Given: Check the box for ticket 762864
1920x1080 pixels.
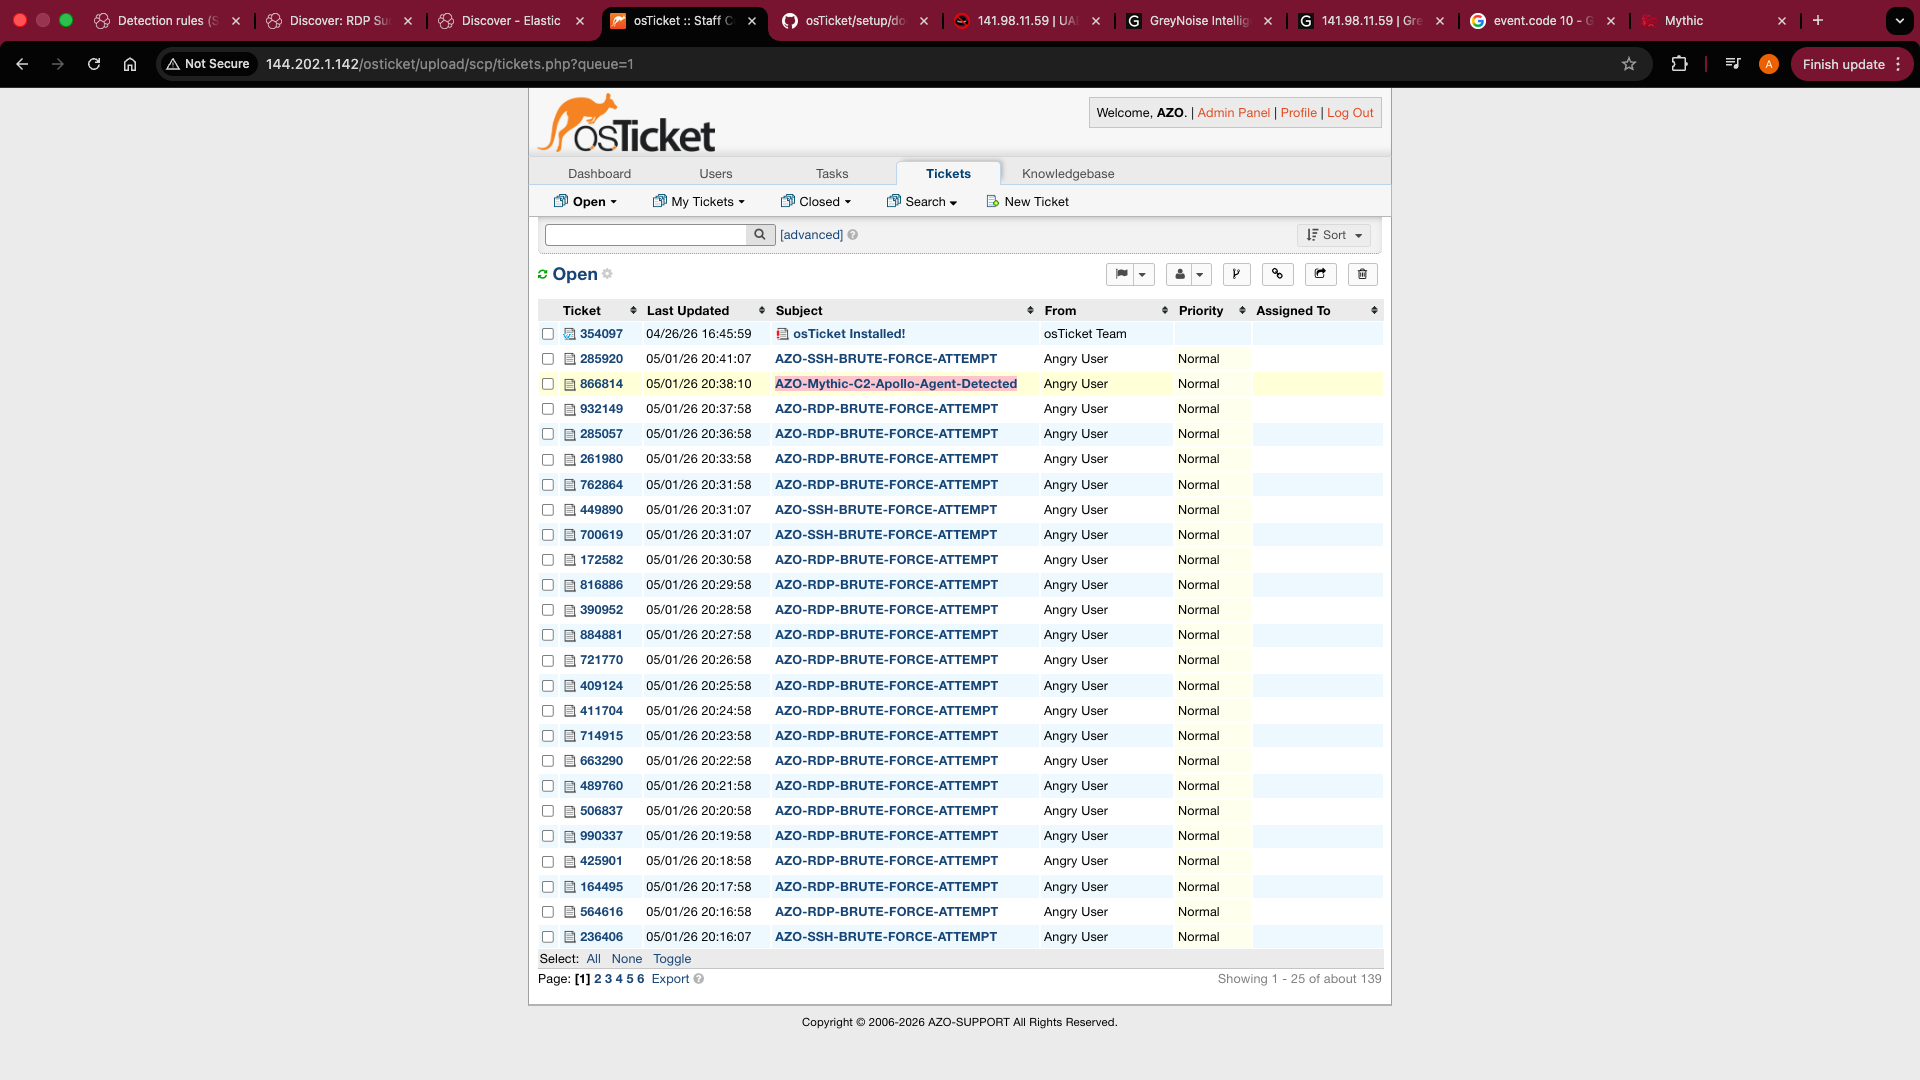Looking at the screenshot, I should pos(548,485).
